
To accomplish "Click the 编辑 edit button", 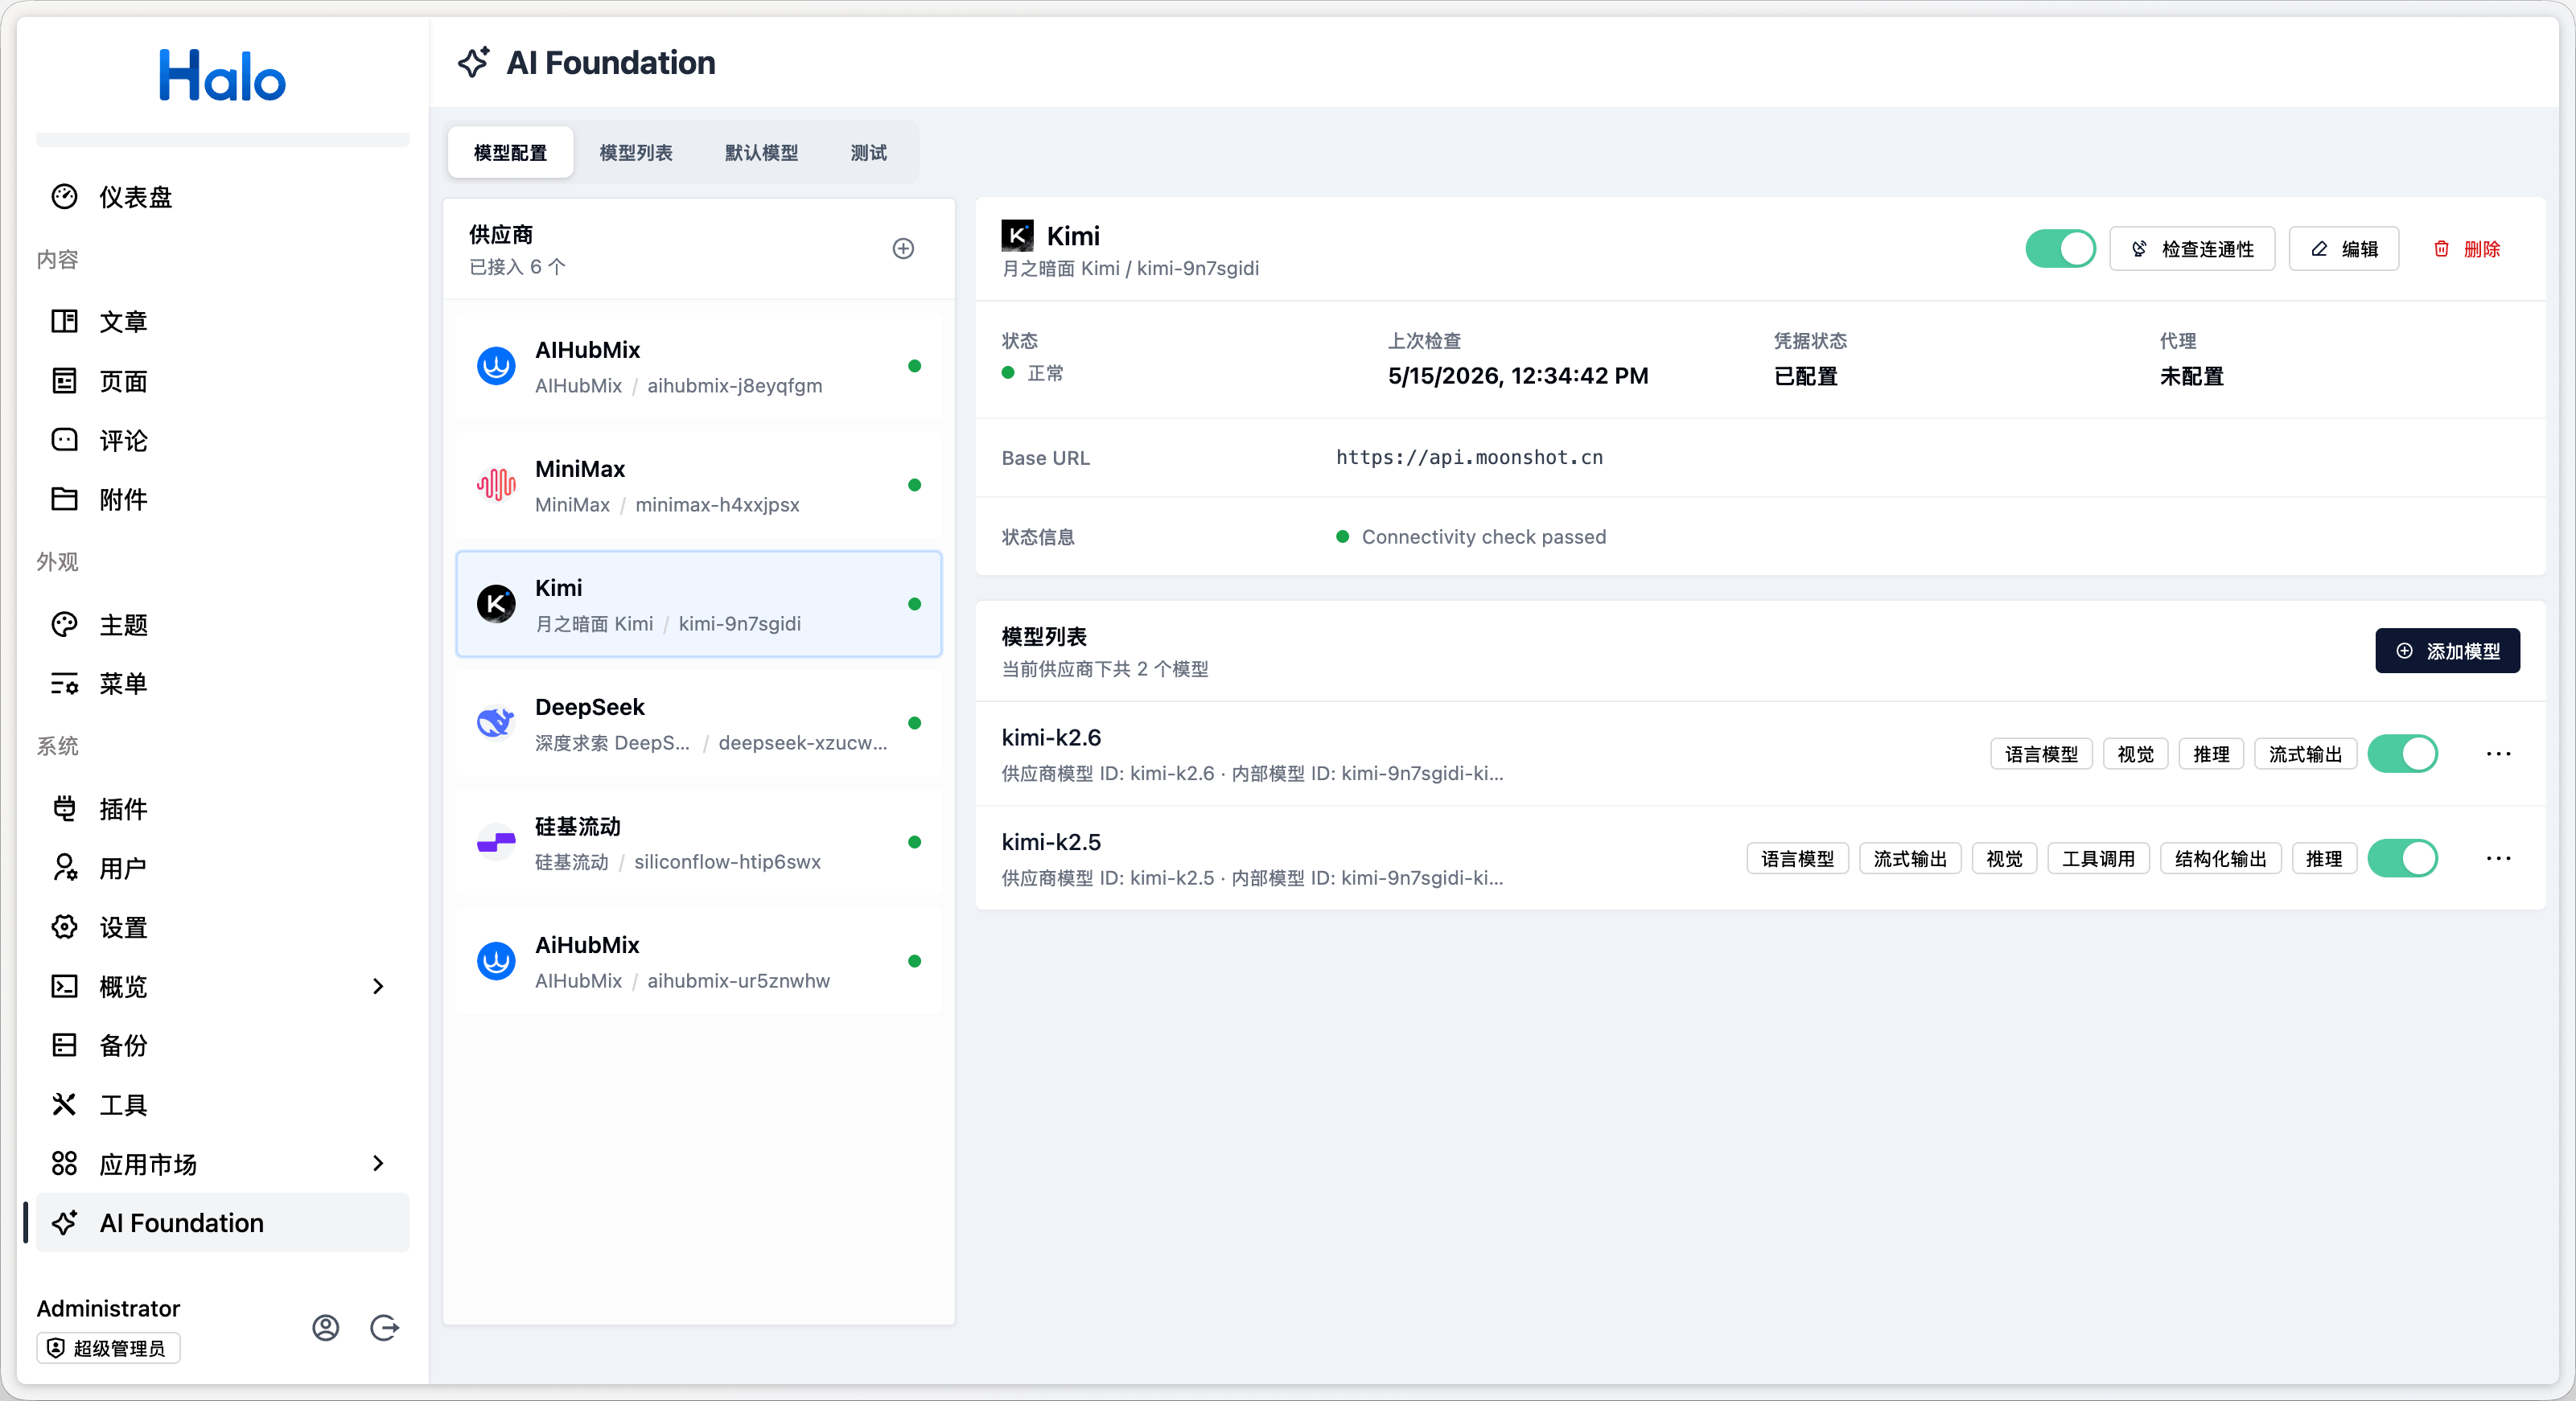I will [2343, 249].
